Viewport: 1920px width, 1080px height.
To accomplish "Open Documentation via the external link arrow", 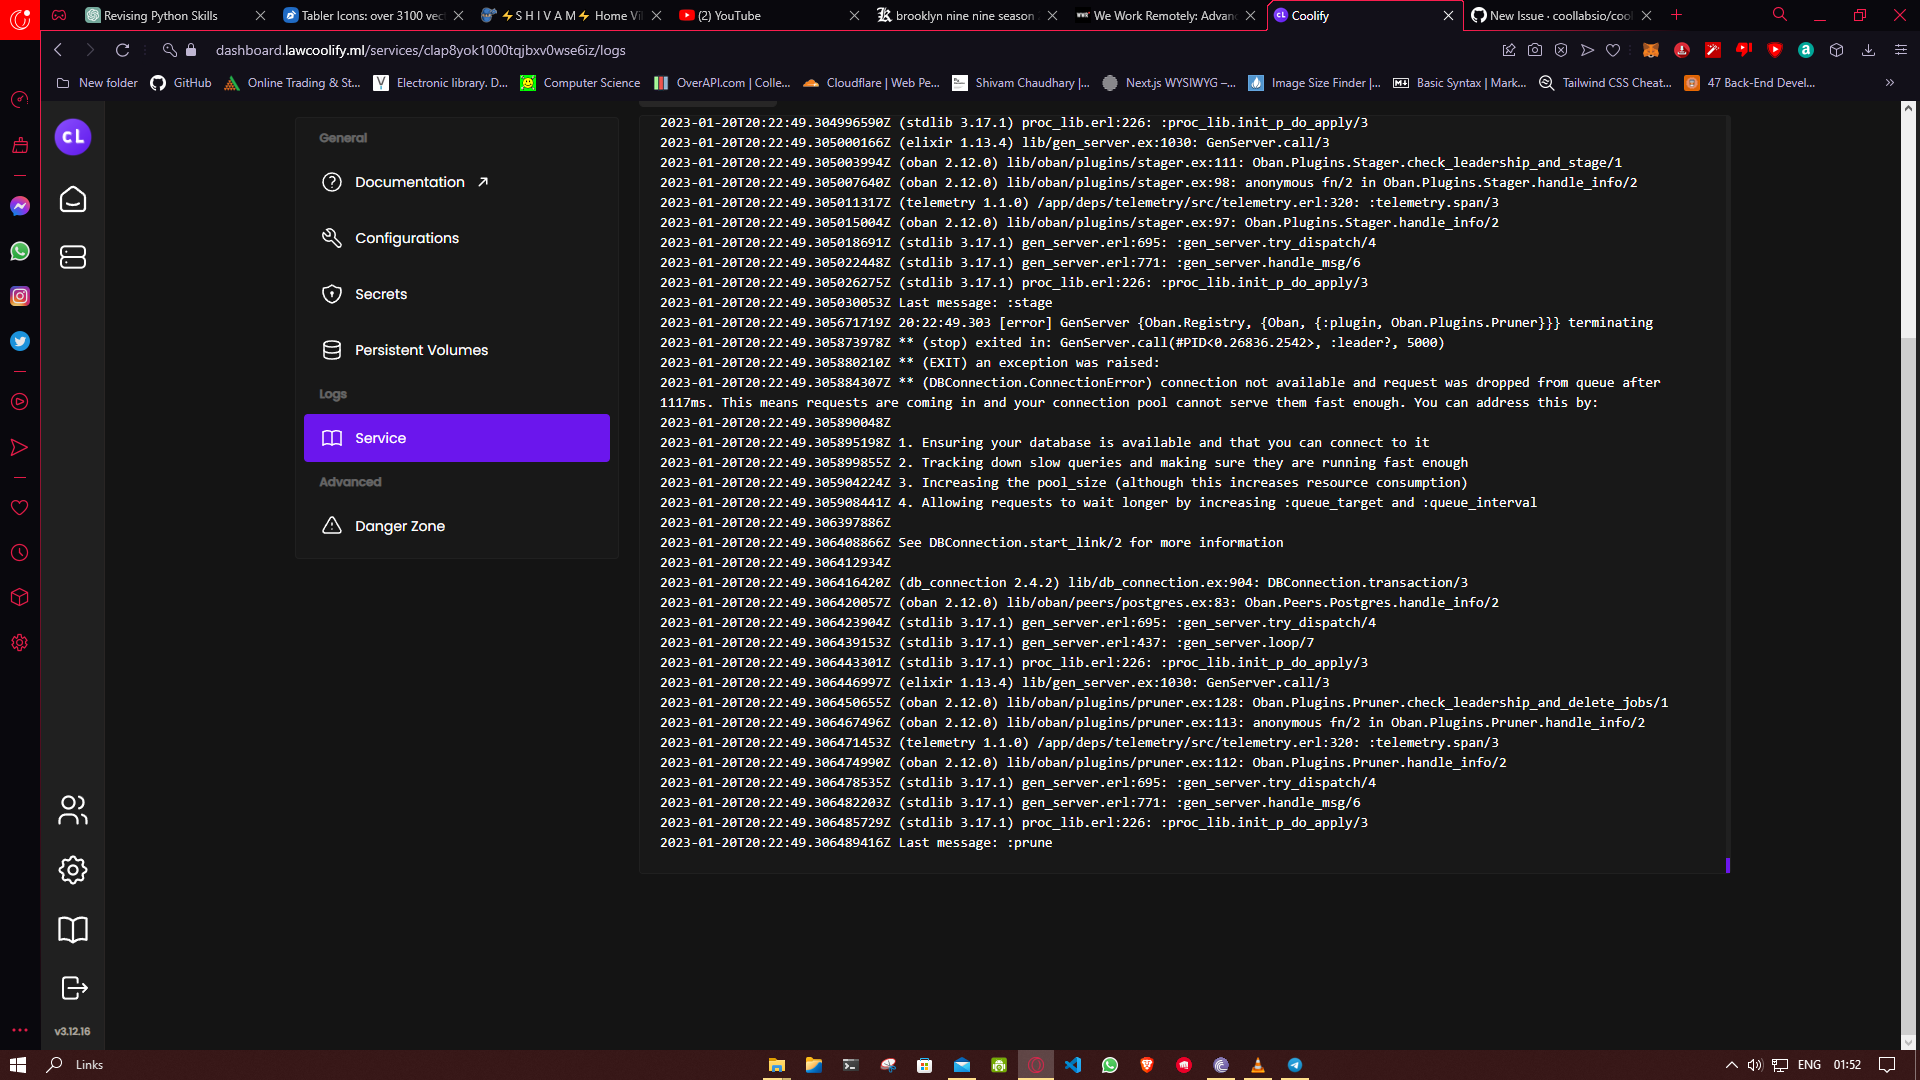I will 483,181.
